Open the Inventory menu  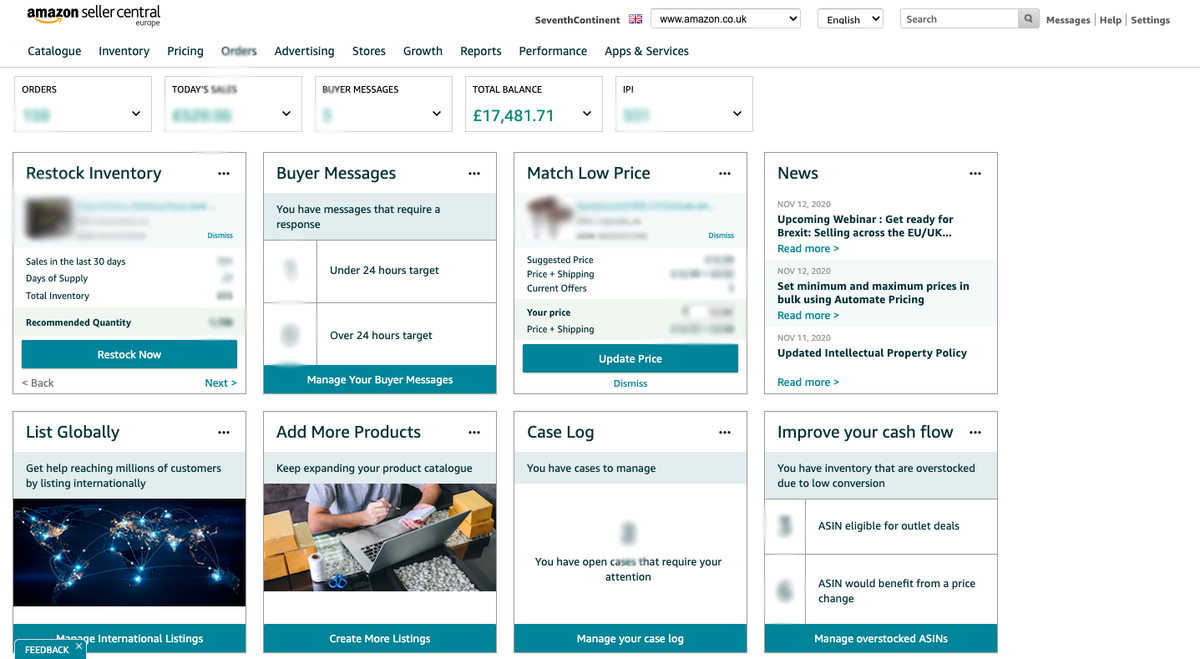click(124, 51)
